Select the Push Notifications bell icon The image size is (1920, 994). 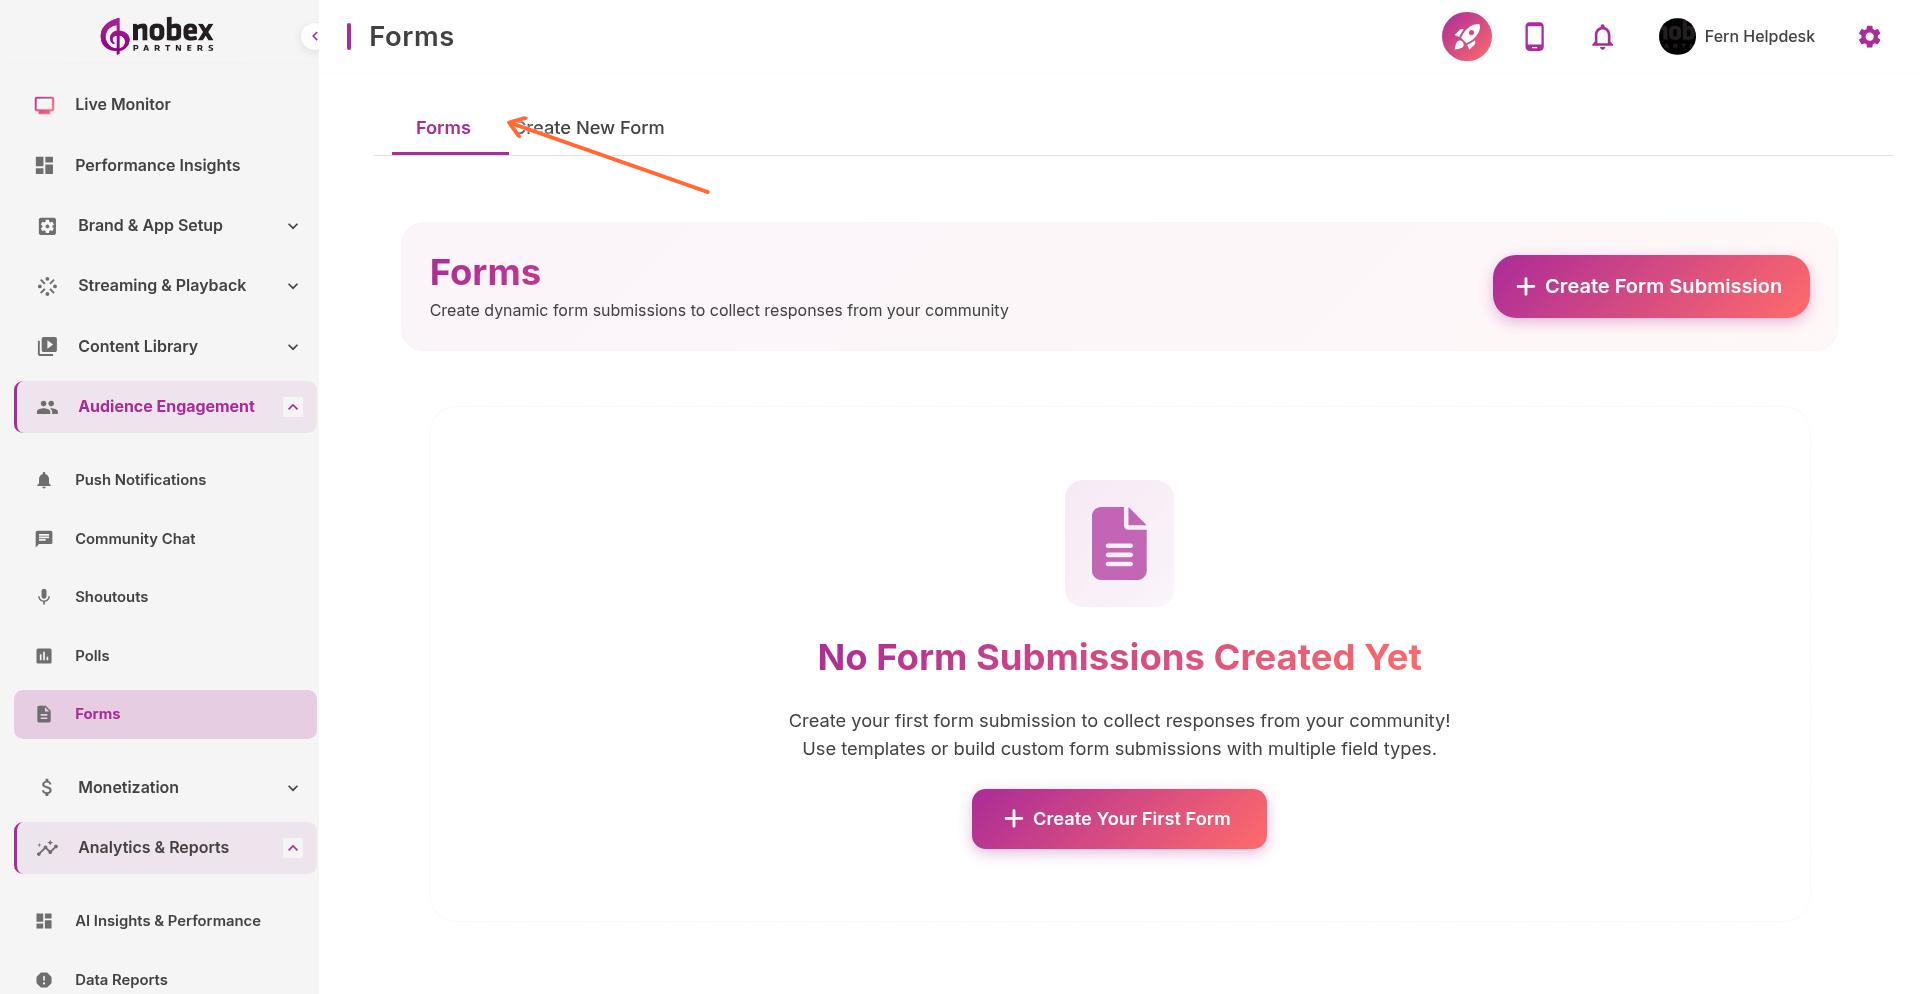point(44,480)
